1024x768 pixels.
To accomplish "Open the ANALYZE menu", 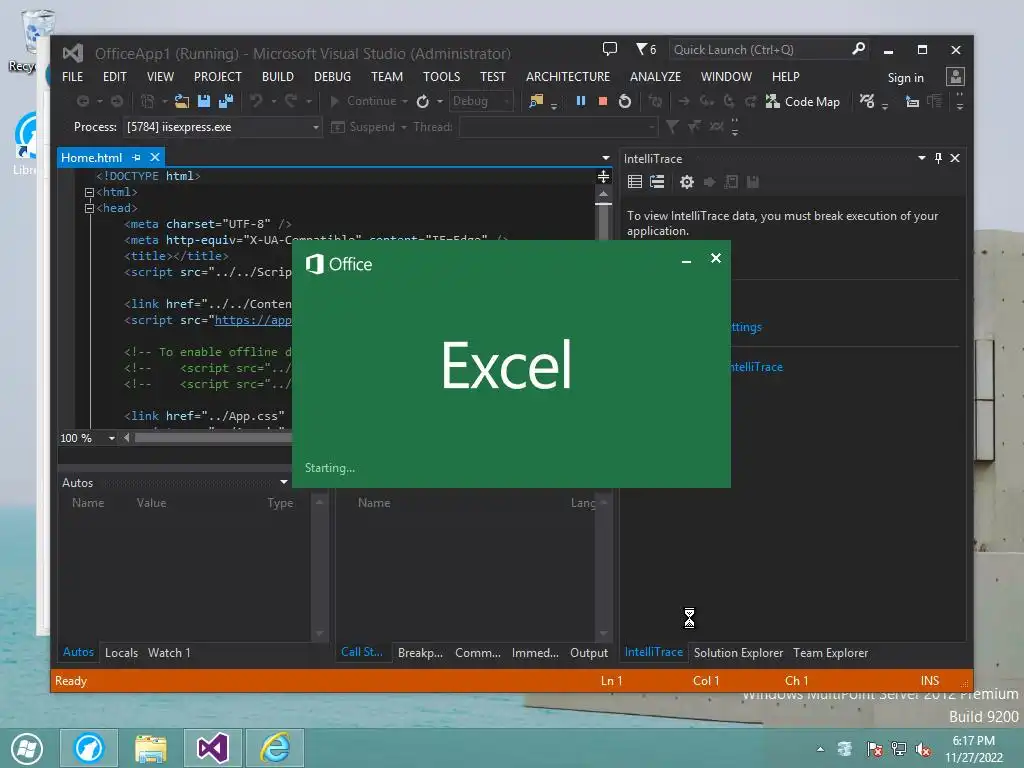I will click(655, 77).
